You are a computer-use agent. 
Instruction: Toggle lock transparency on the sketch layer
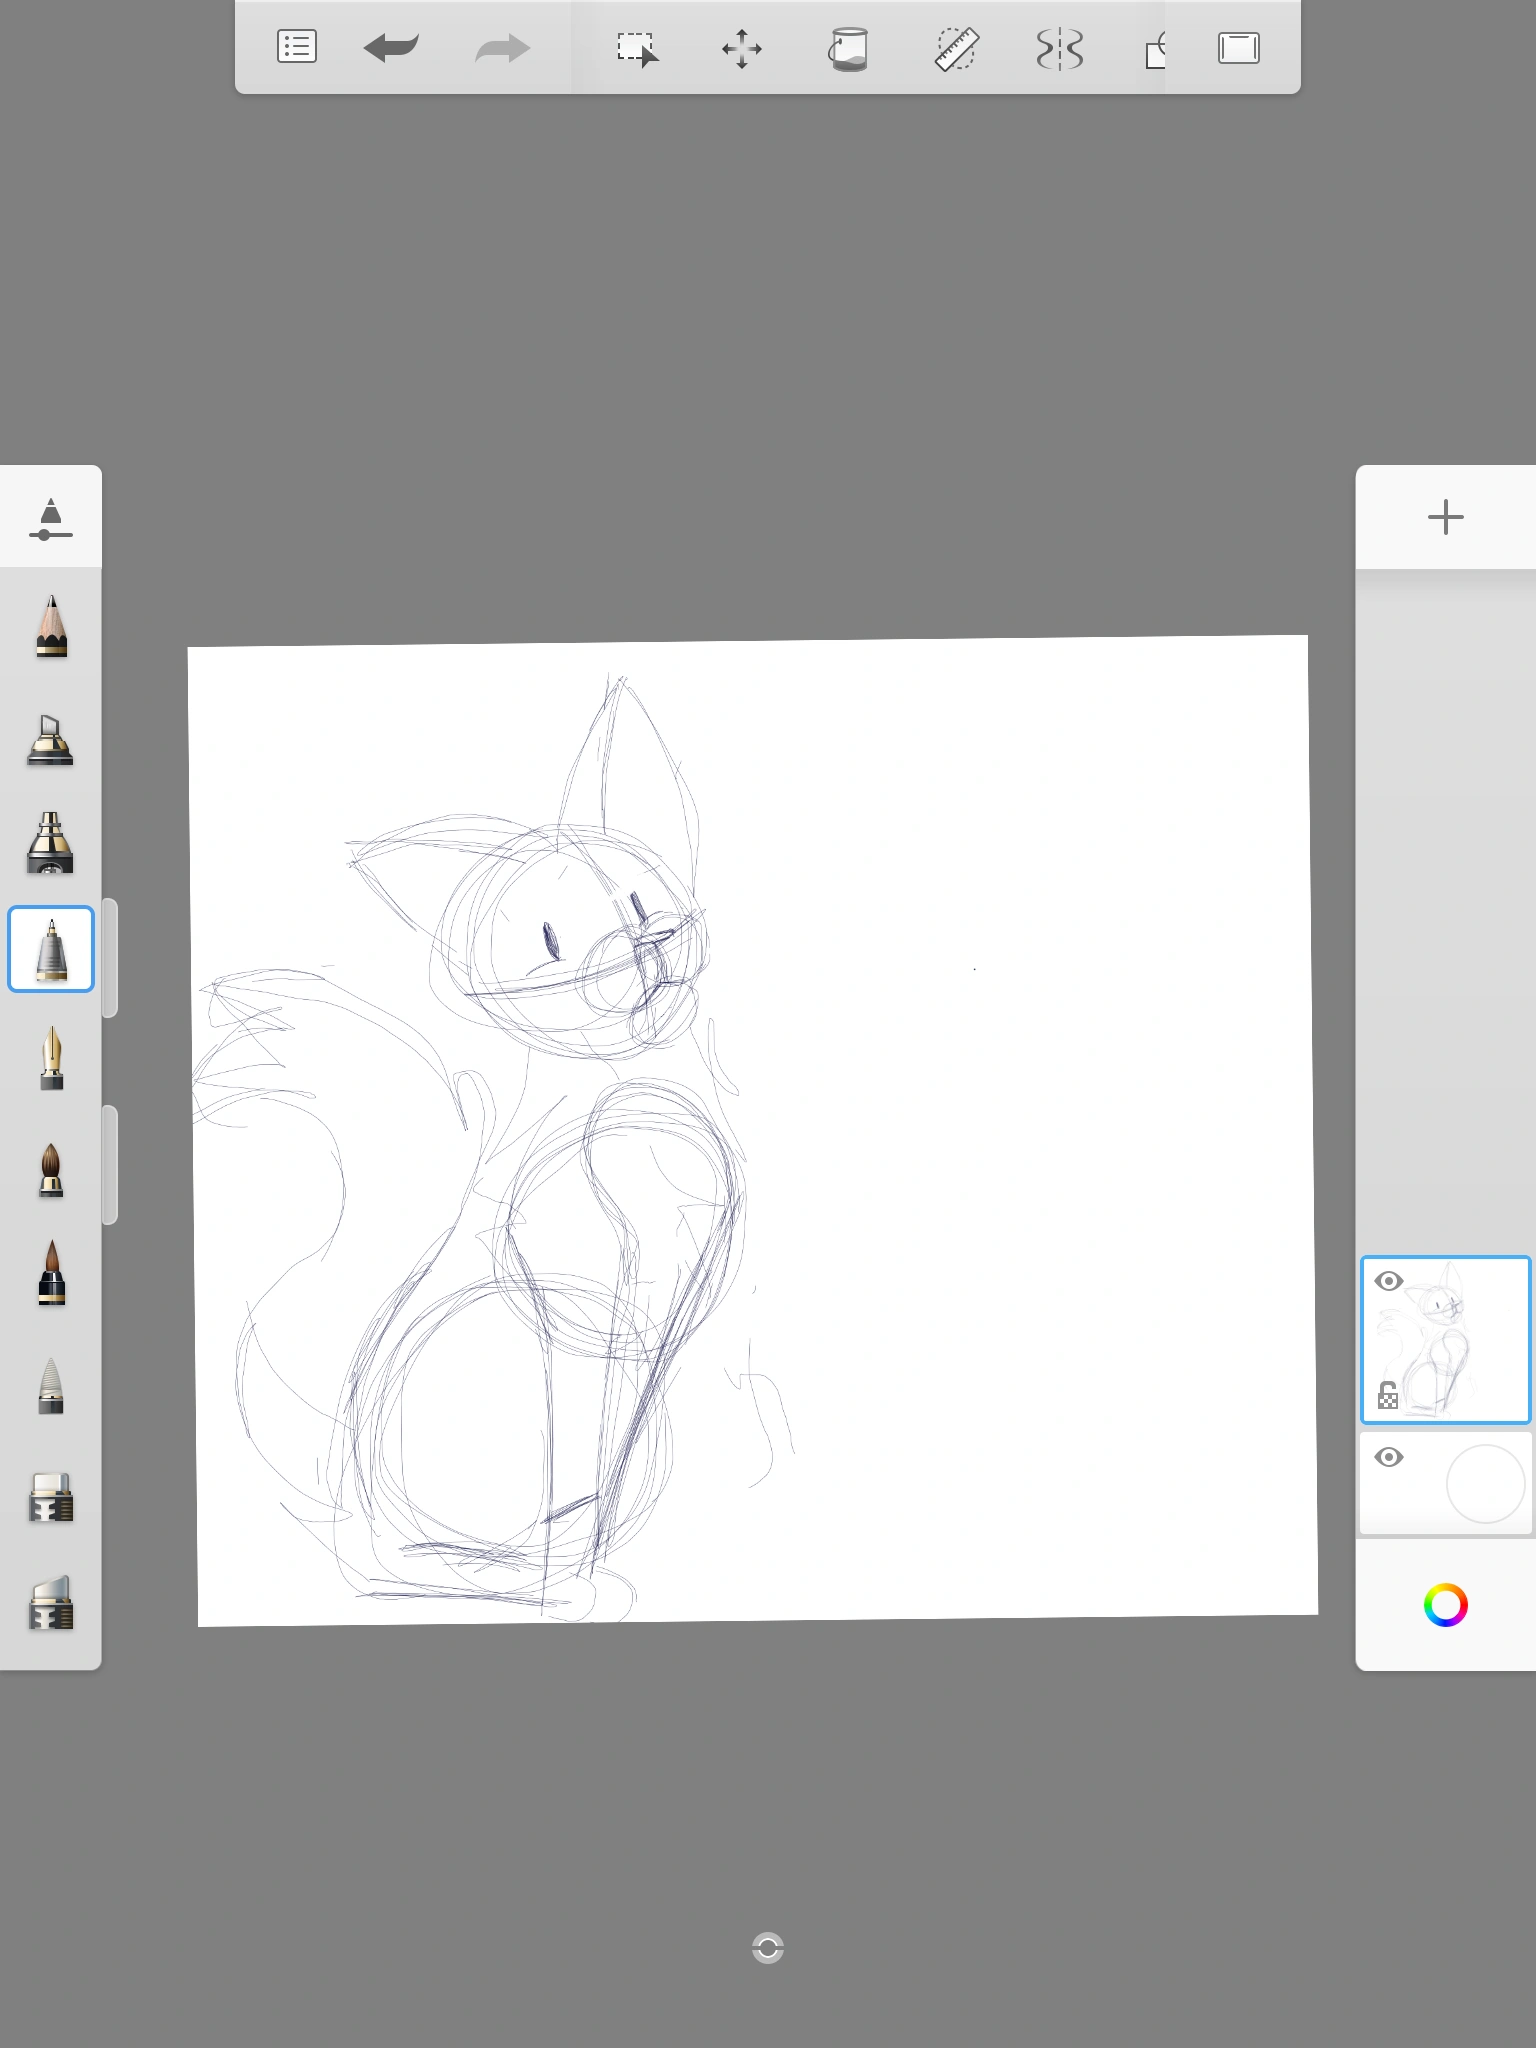point(1388,1395)
